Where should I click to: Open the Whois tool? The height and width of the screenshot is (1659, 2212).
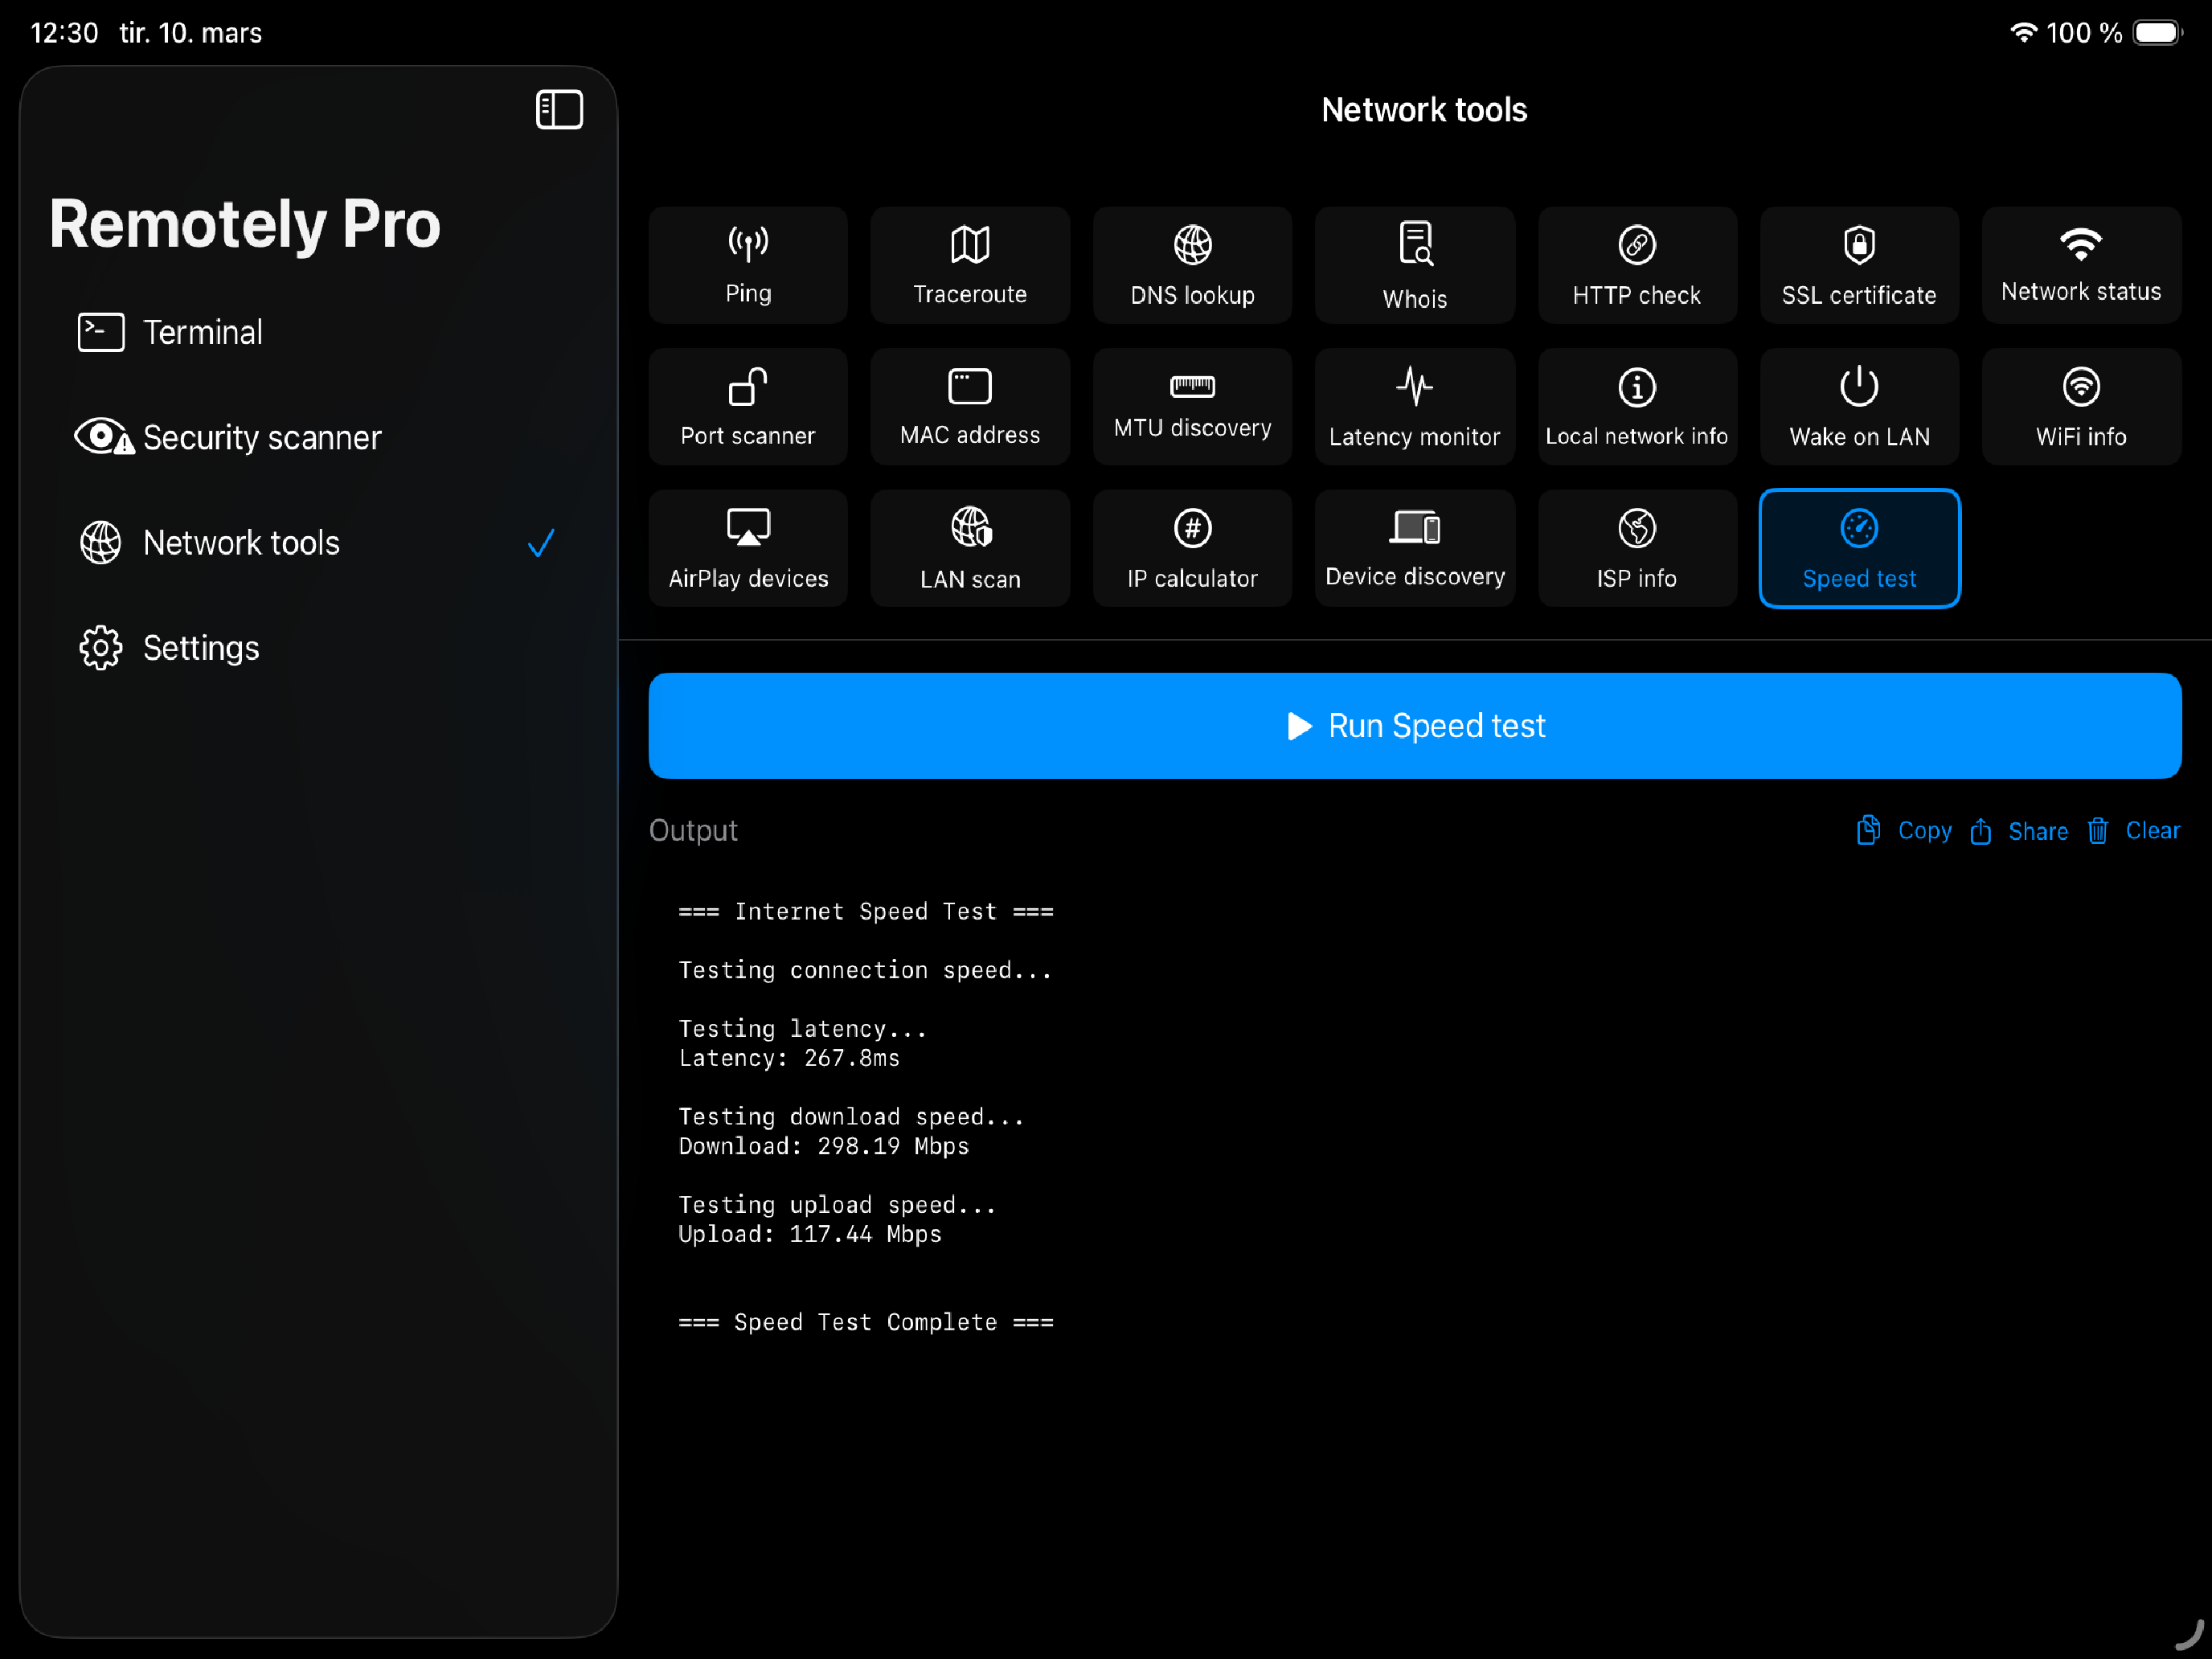tap(1414, 265)
